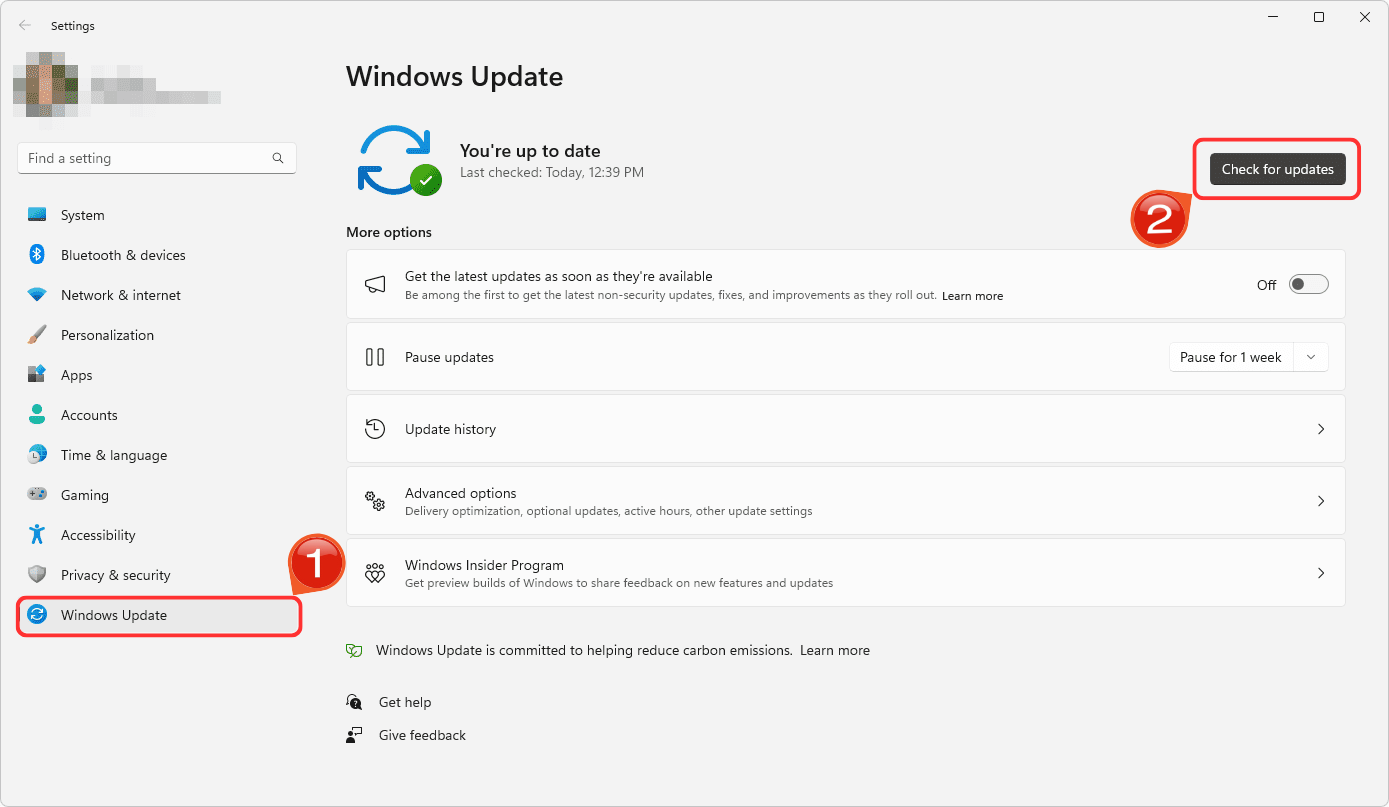Screen dimensions: 1389x807
Task: Open the carbon emissions Learn more link
Action: [x=835, y=650]
